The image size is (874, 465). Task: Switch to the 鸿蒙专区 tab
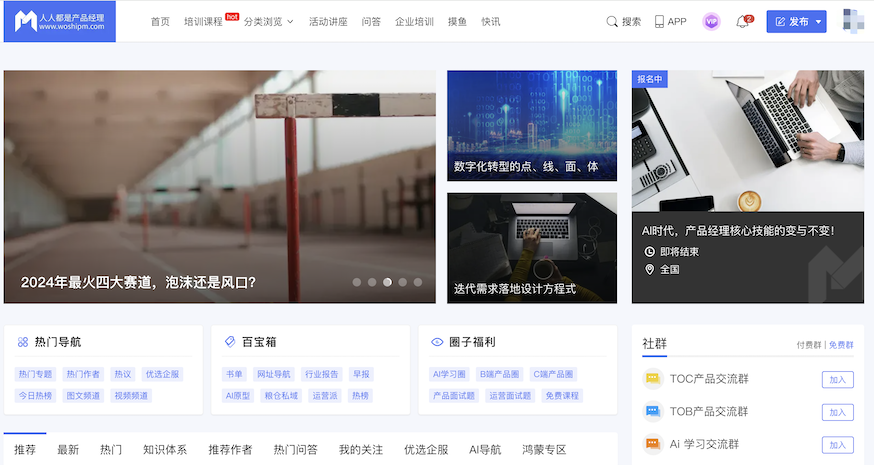pos(541,450)
